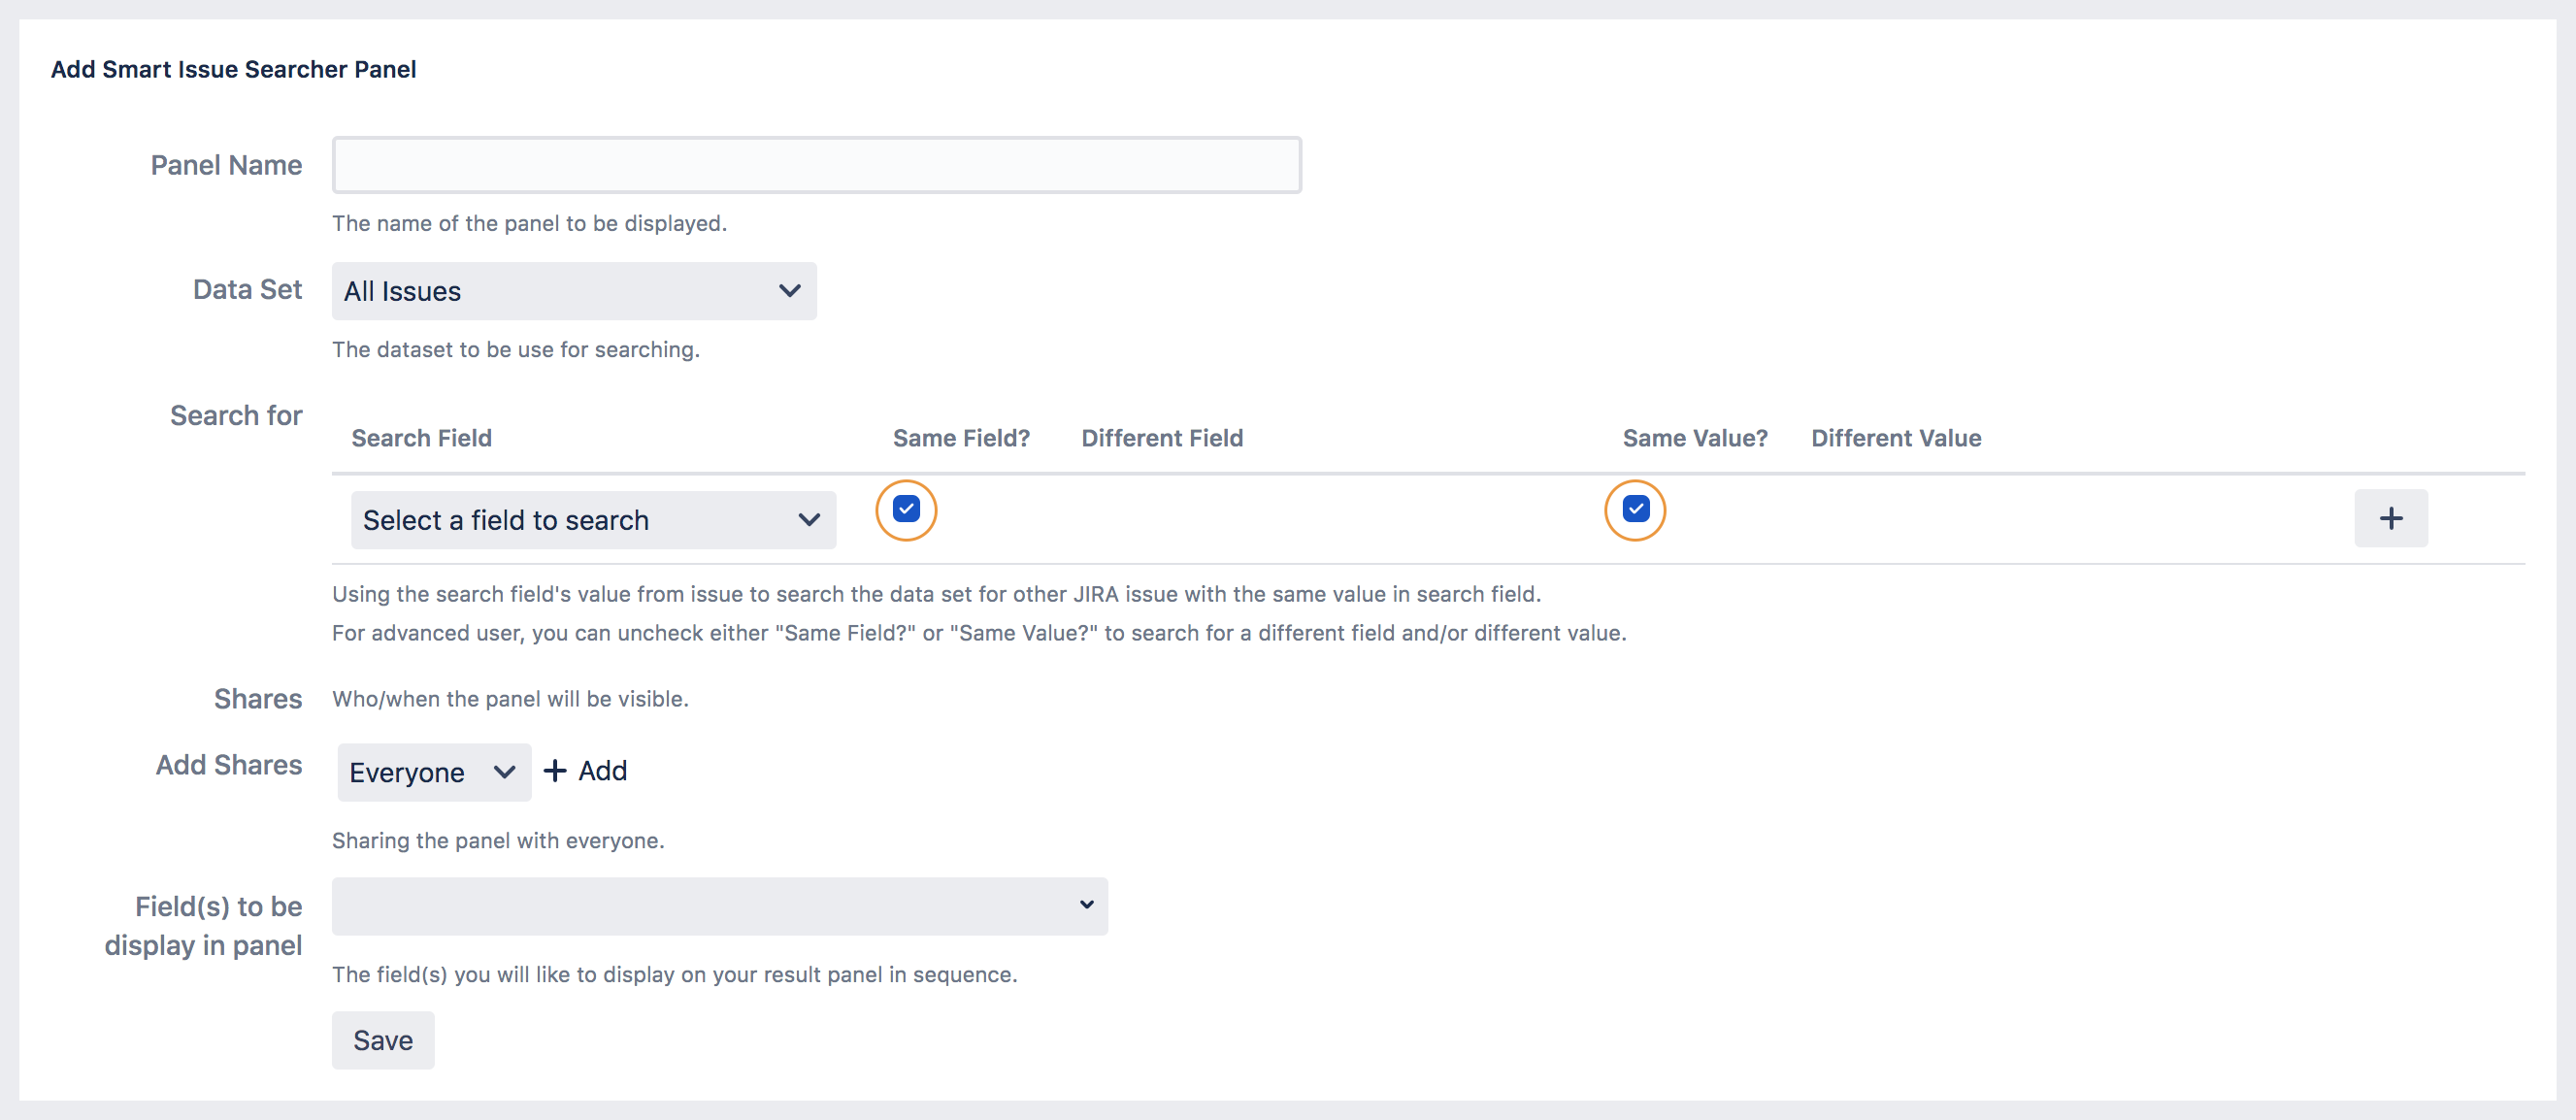Click the Data Set dropdown chevron
This screenshot has width=2576, height=1120.
pos(789,291)
